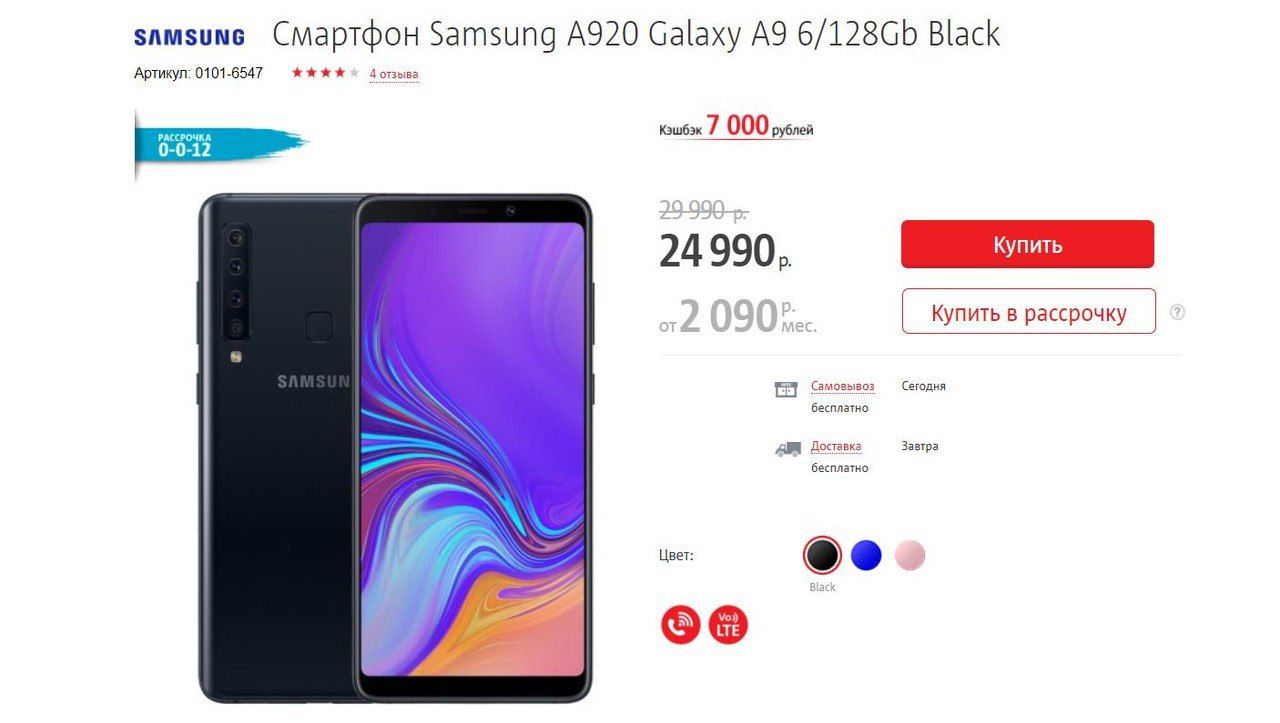This screenshot has width=1280, height=723.
Task: Click the Кэшбэк 7 000 рублей link
Action: pos(736,127)
